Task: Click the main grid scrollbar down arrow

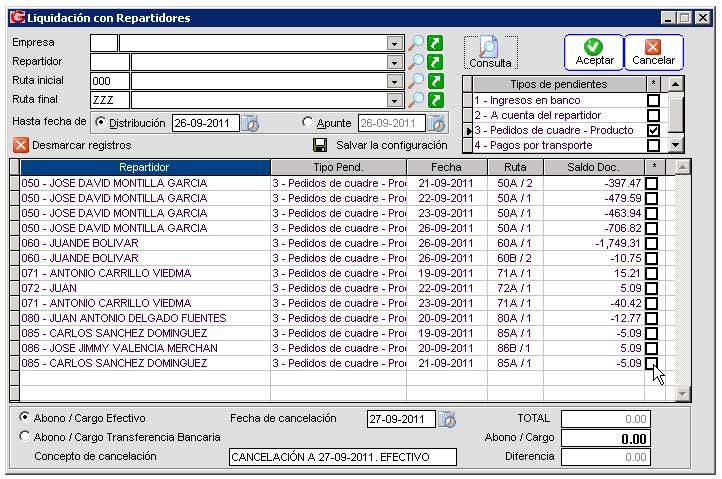Action: coord(682,394)
